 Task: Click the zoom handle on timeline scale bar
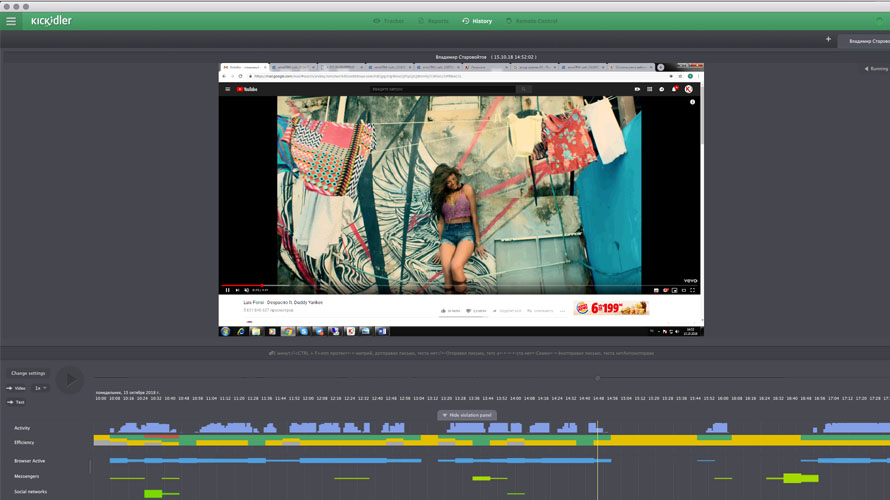[598, 378]
